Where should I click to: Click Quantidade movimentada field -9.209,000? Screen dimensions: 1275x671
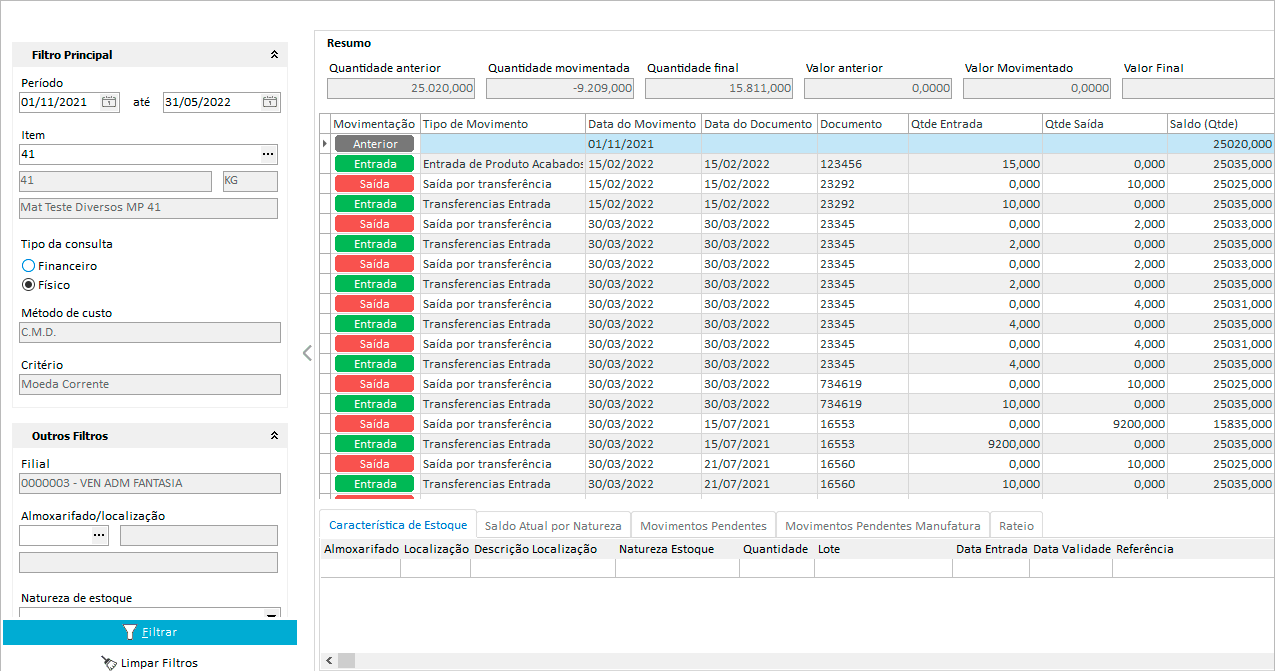pyautogui.click(x=560, y=88)
